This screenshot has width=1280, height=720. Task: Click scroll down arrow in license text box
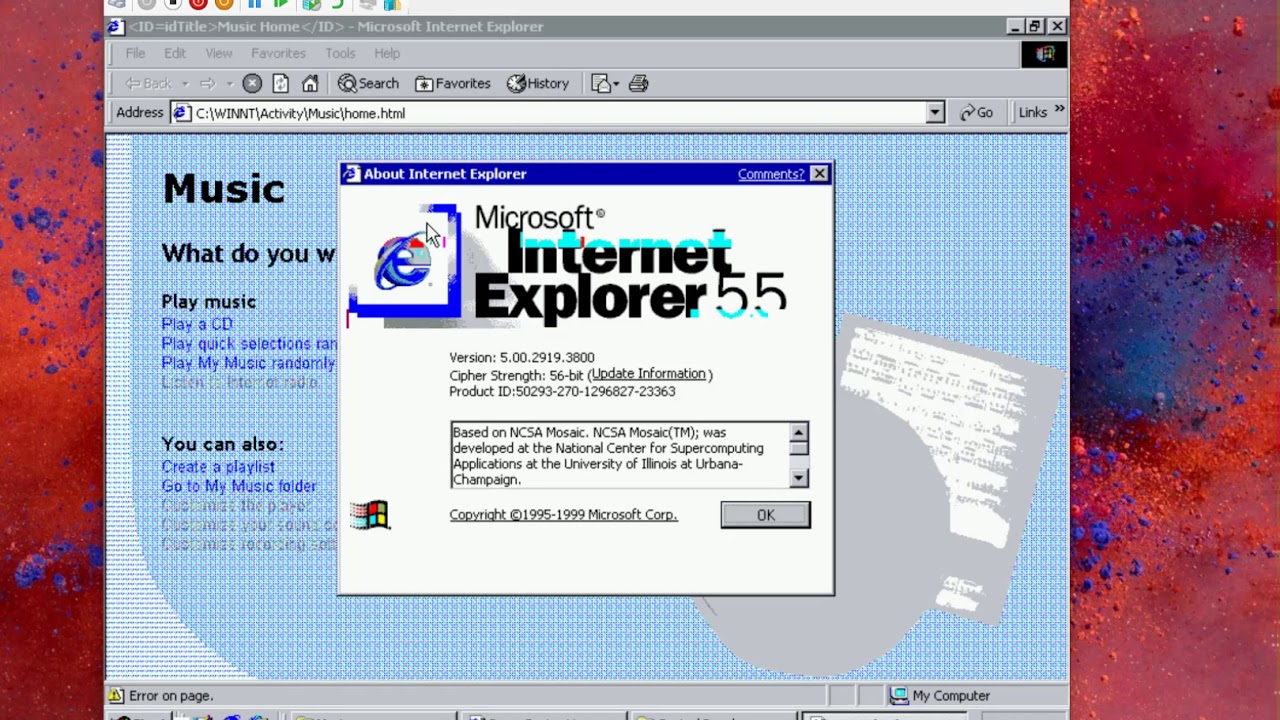pos(798,478)
